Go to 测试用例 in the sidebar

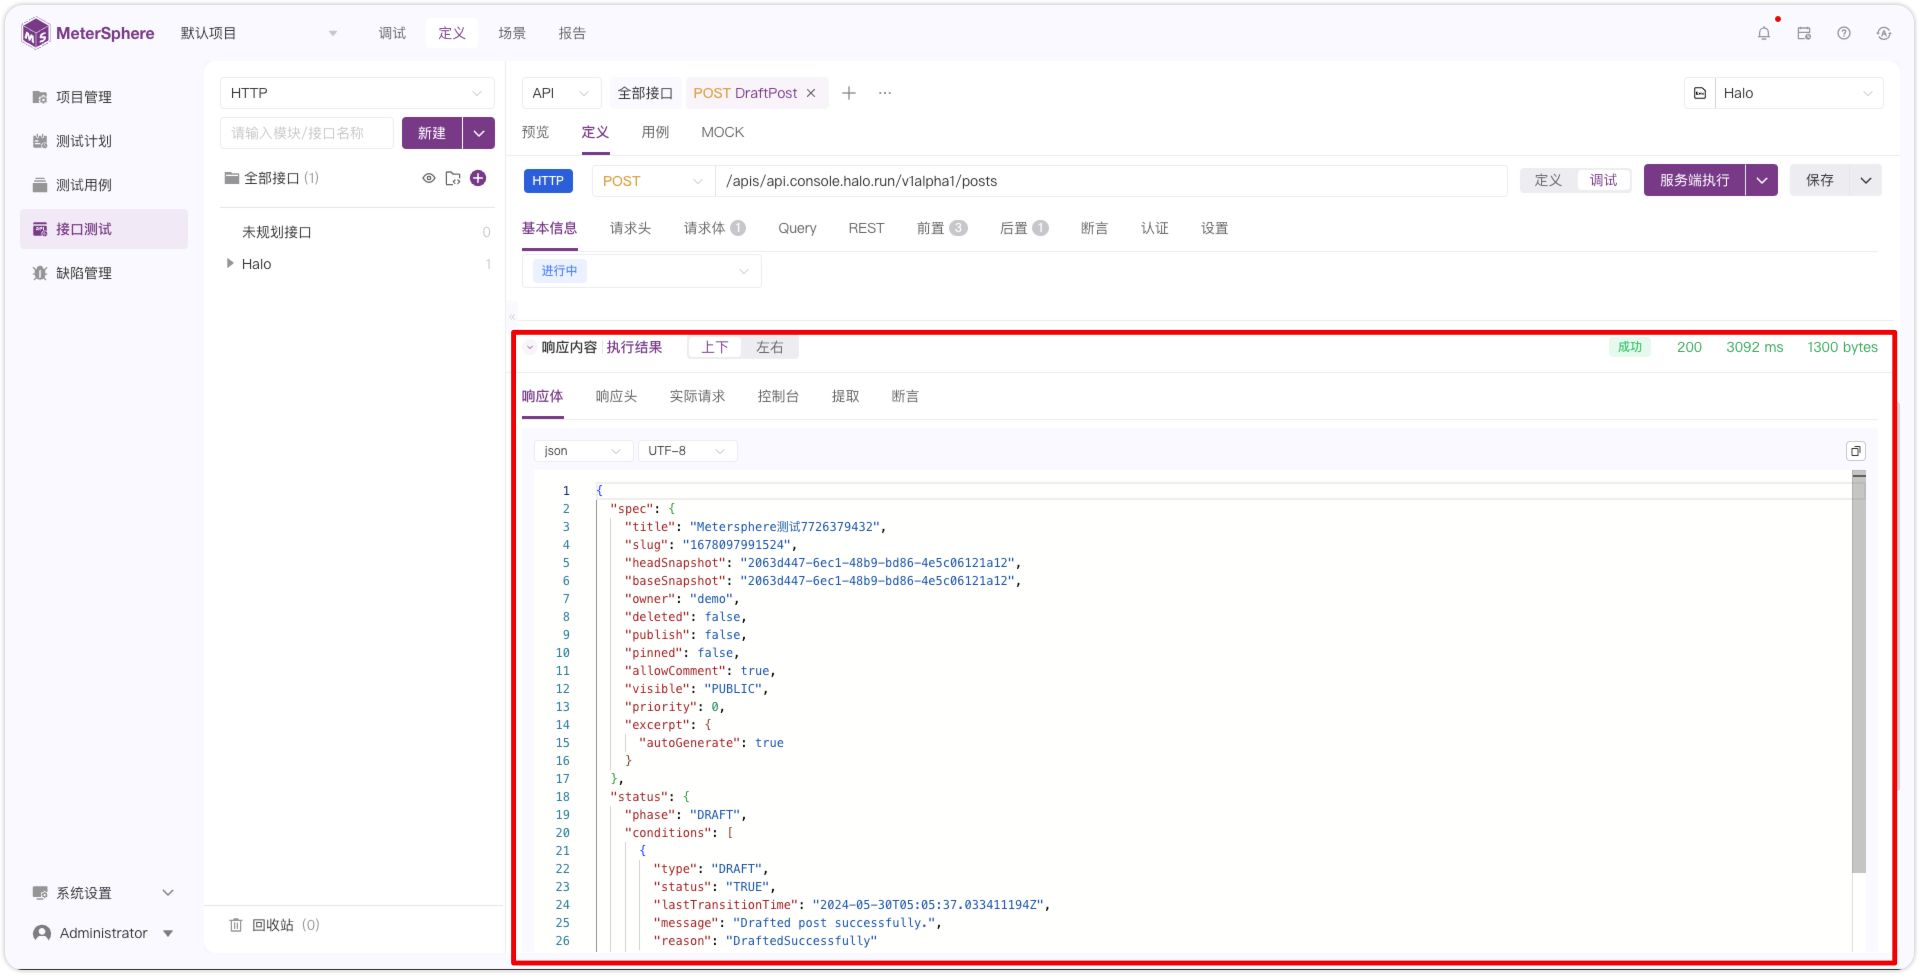coord(104,185)
